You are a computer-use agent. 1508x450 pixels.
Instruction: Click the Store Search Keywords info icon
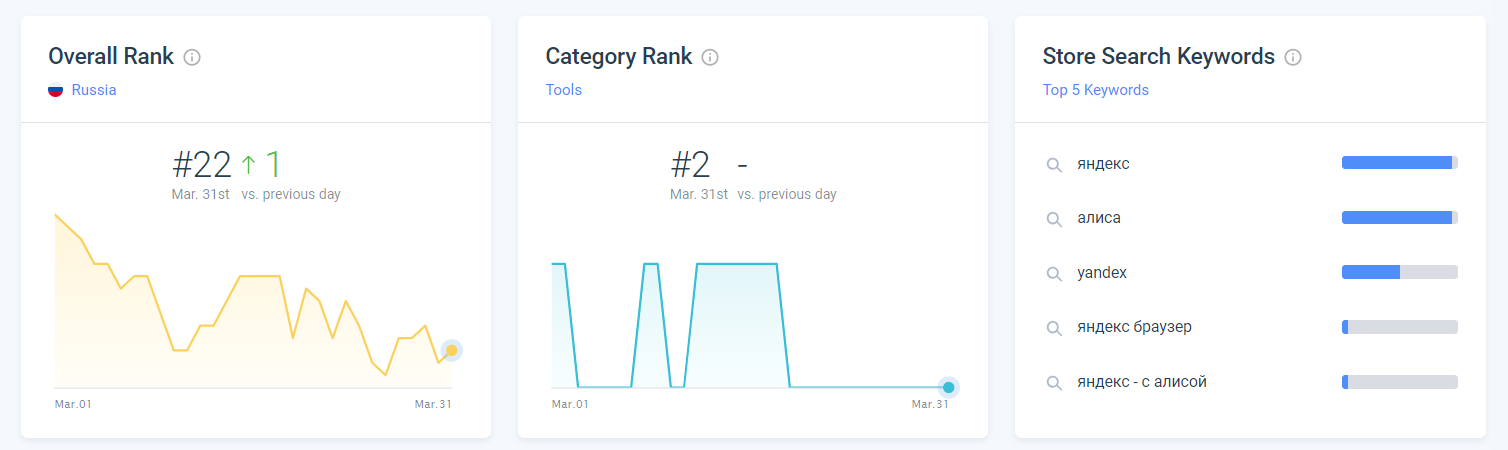click(x=1293, y=57)
